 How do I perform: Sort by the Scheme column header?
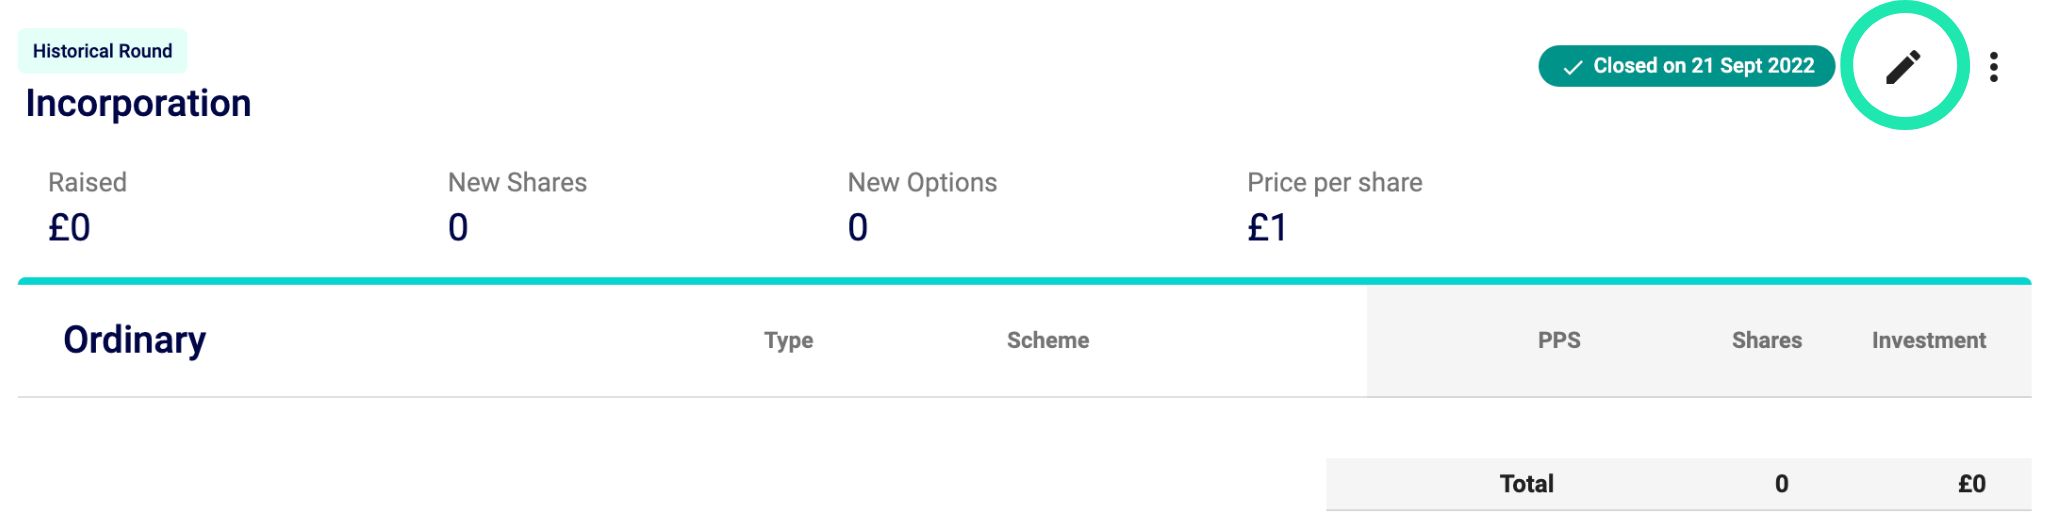click(x=1047, y=341)
